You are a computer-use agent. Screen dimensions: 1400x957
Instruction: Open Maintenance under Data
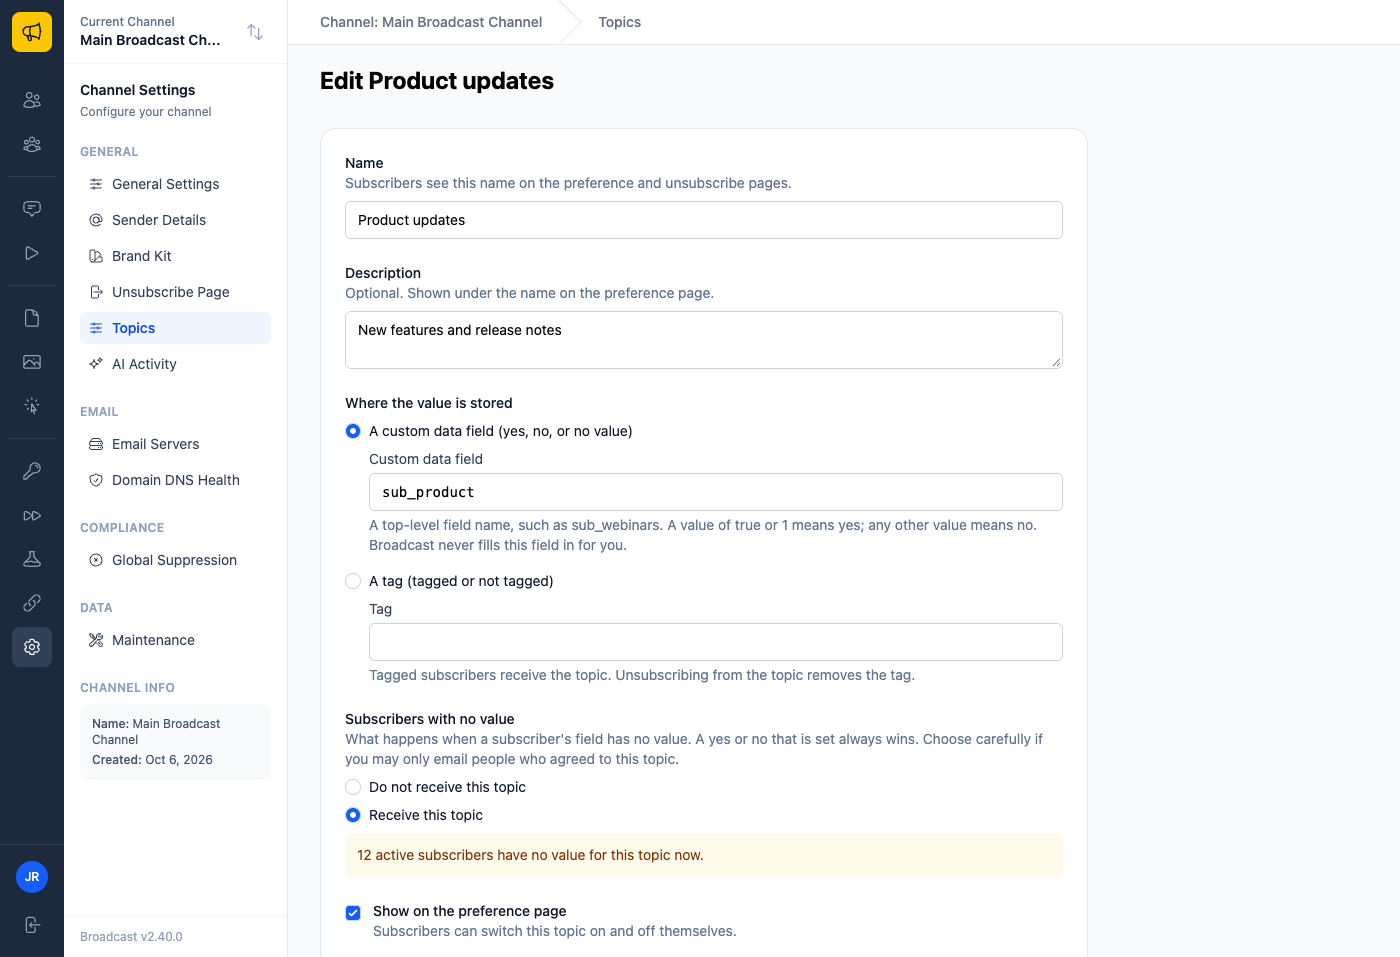175,640
